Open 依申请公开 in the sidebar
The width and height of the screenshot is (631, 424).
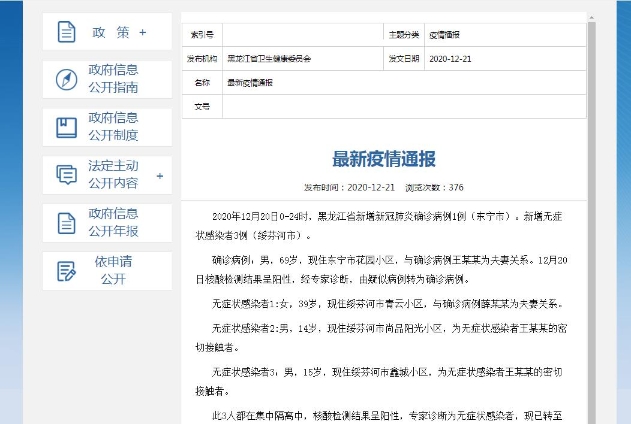coord(107,271)
